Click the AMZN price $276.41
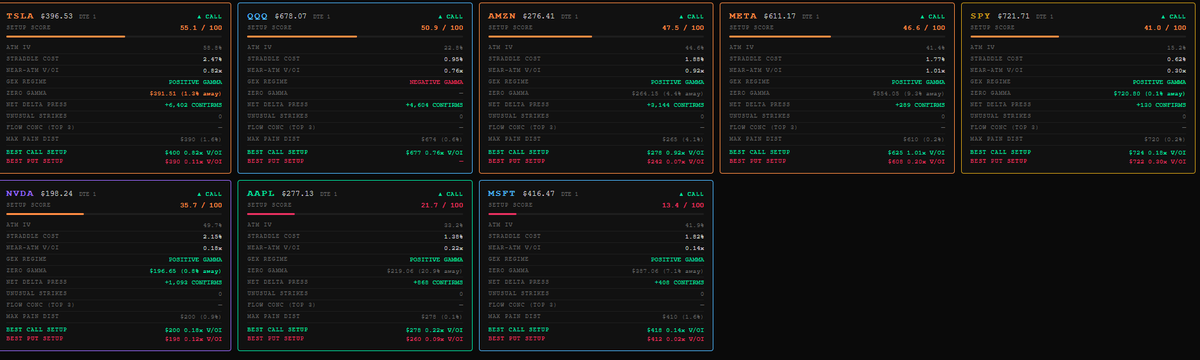The image size is (1200, 360). click(x=538, y=17)
